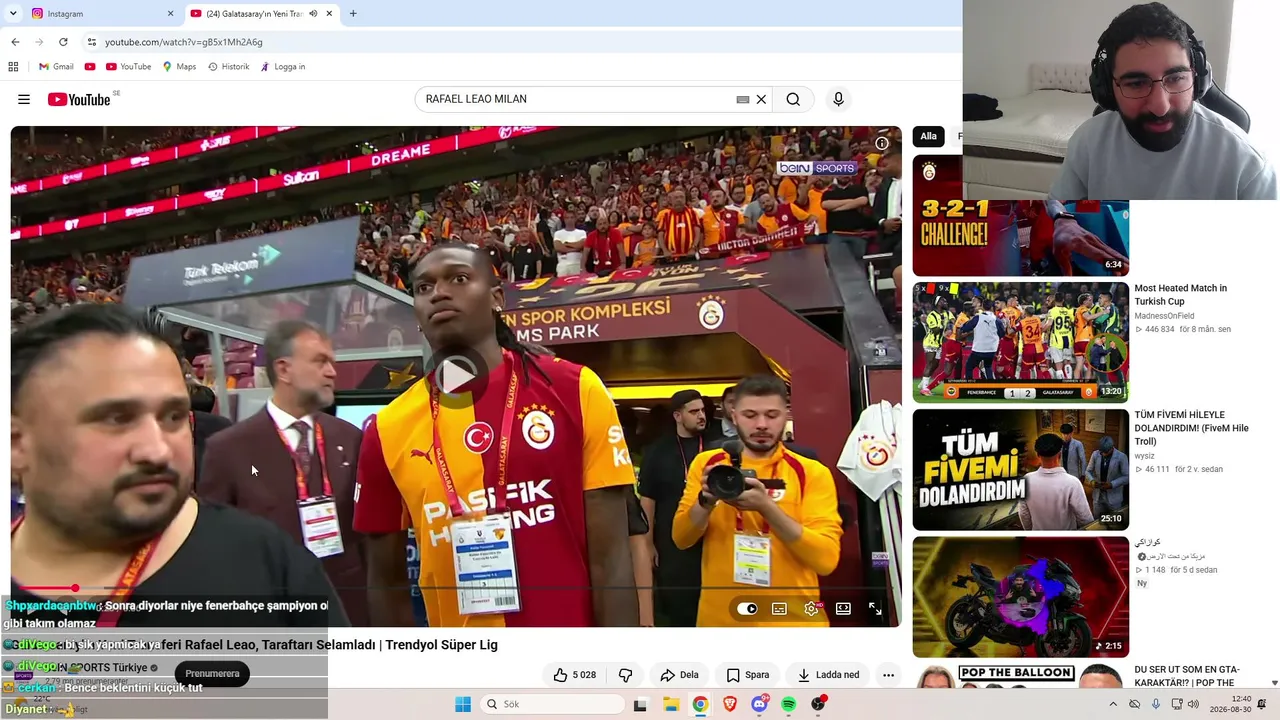Open the video info card icon
1280x720 pixels.
click(x=882, y=143)
